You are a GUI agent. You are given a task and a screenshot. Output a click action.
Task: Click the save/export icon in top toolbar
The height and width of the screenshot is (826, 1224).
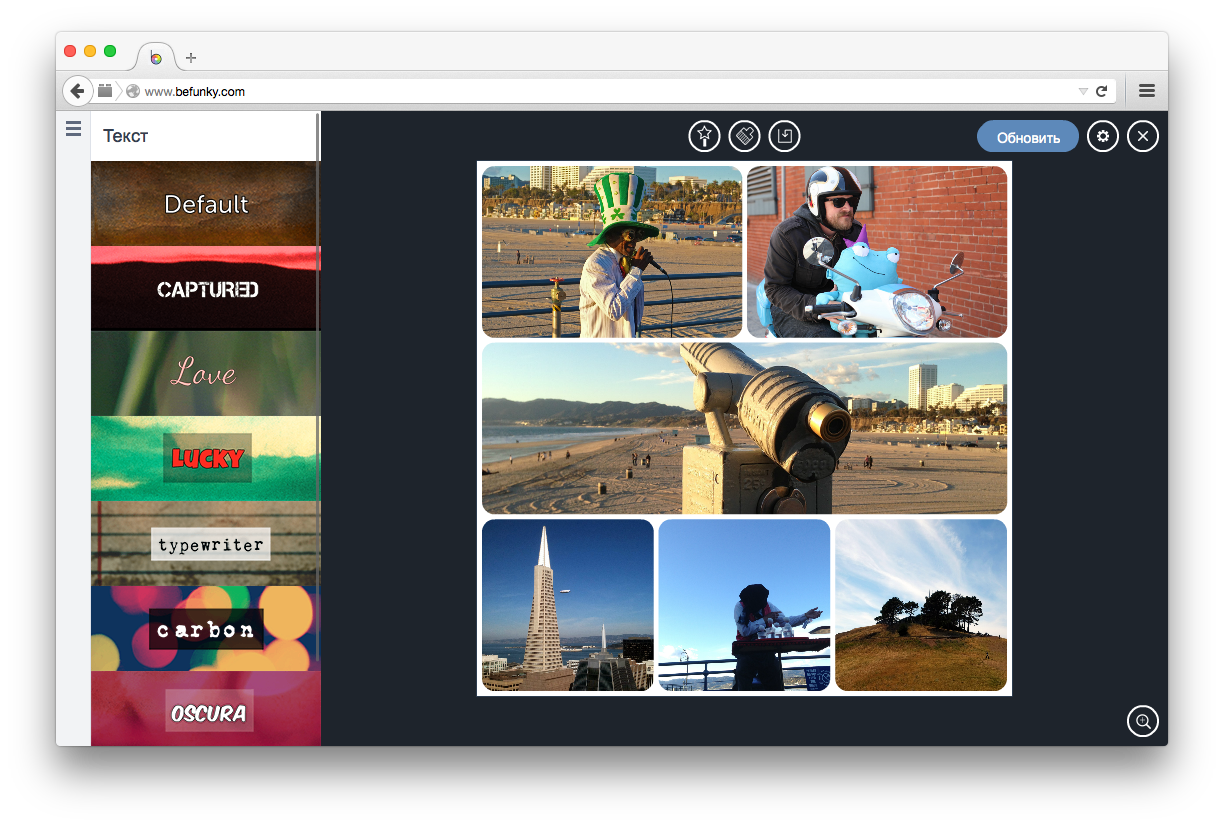[784, 136]
